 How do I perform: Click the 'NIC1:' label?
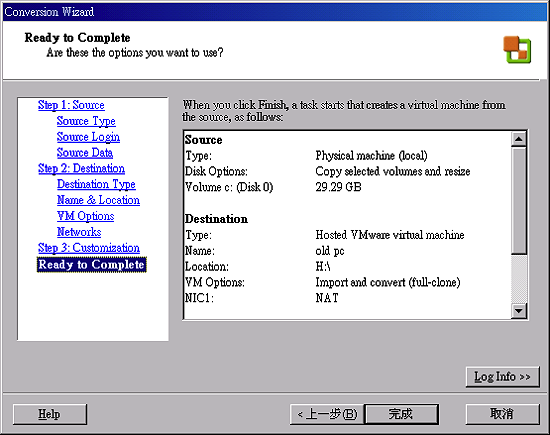(199, 298)
